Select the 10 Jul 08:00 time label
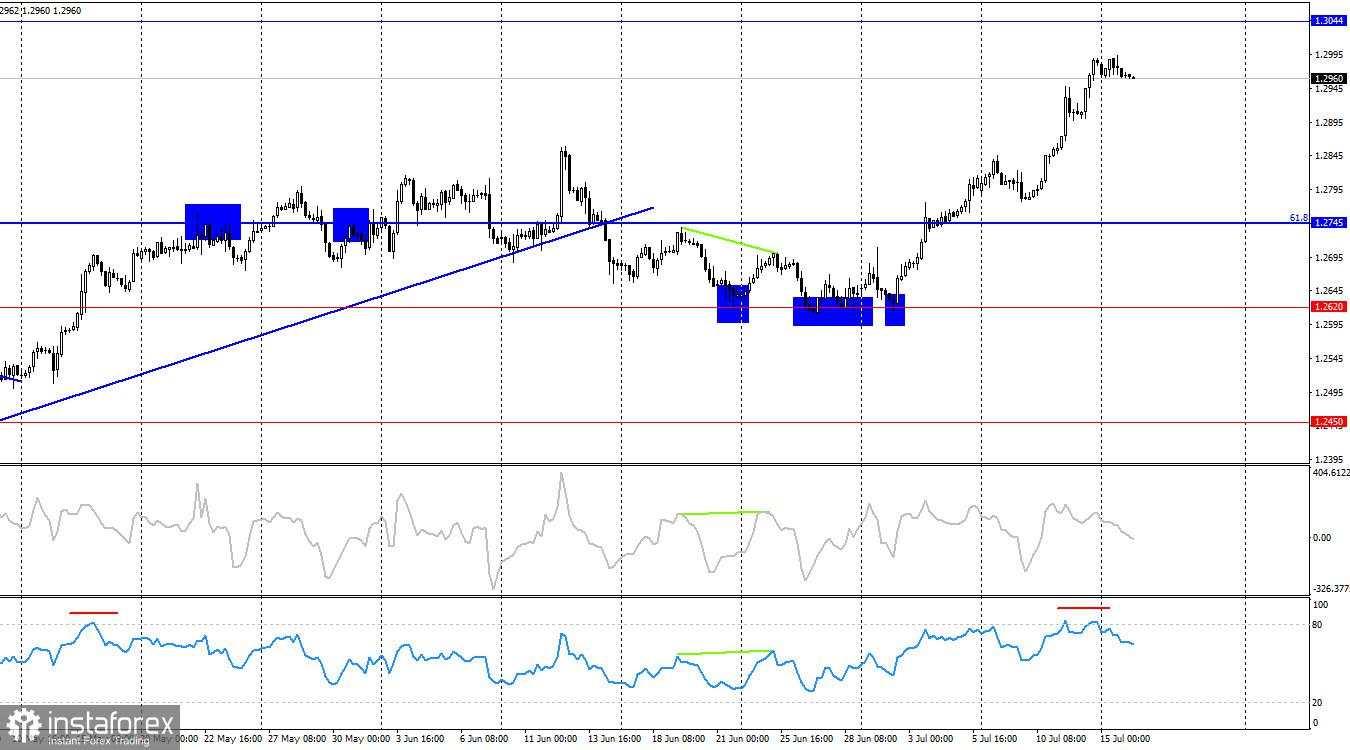Image resolution: width=1350 pixels, height=750 pixels. click(1062, 740)
